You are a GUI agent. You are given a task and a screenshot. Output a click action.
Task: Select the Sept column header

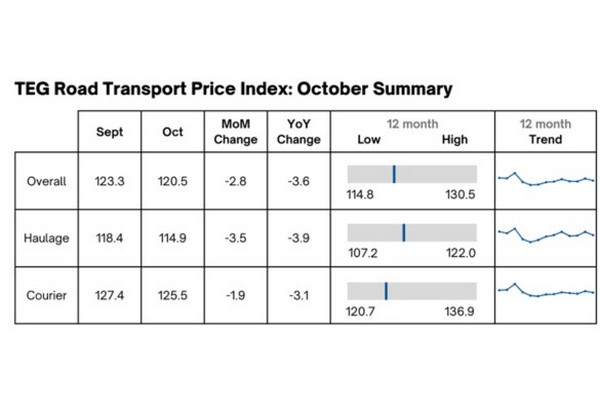click(110, 132)
